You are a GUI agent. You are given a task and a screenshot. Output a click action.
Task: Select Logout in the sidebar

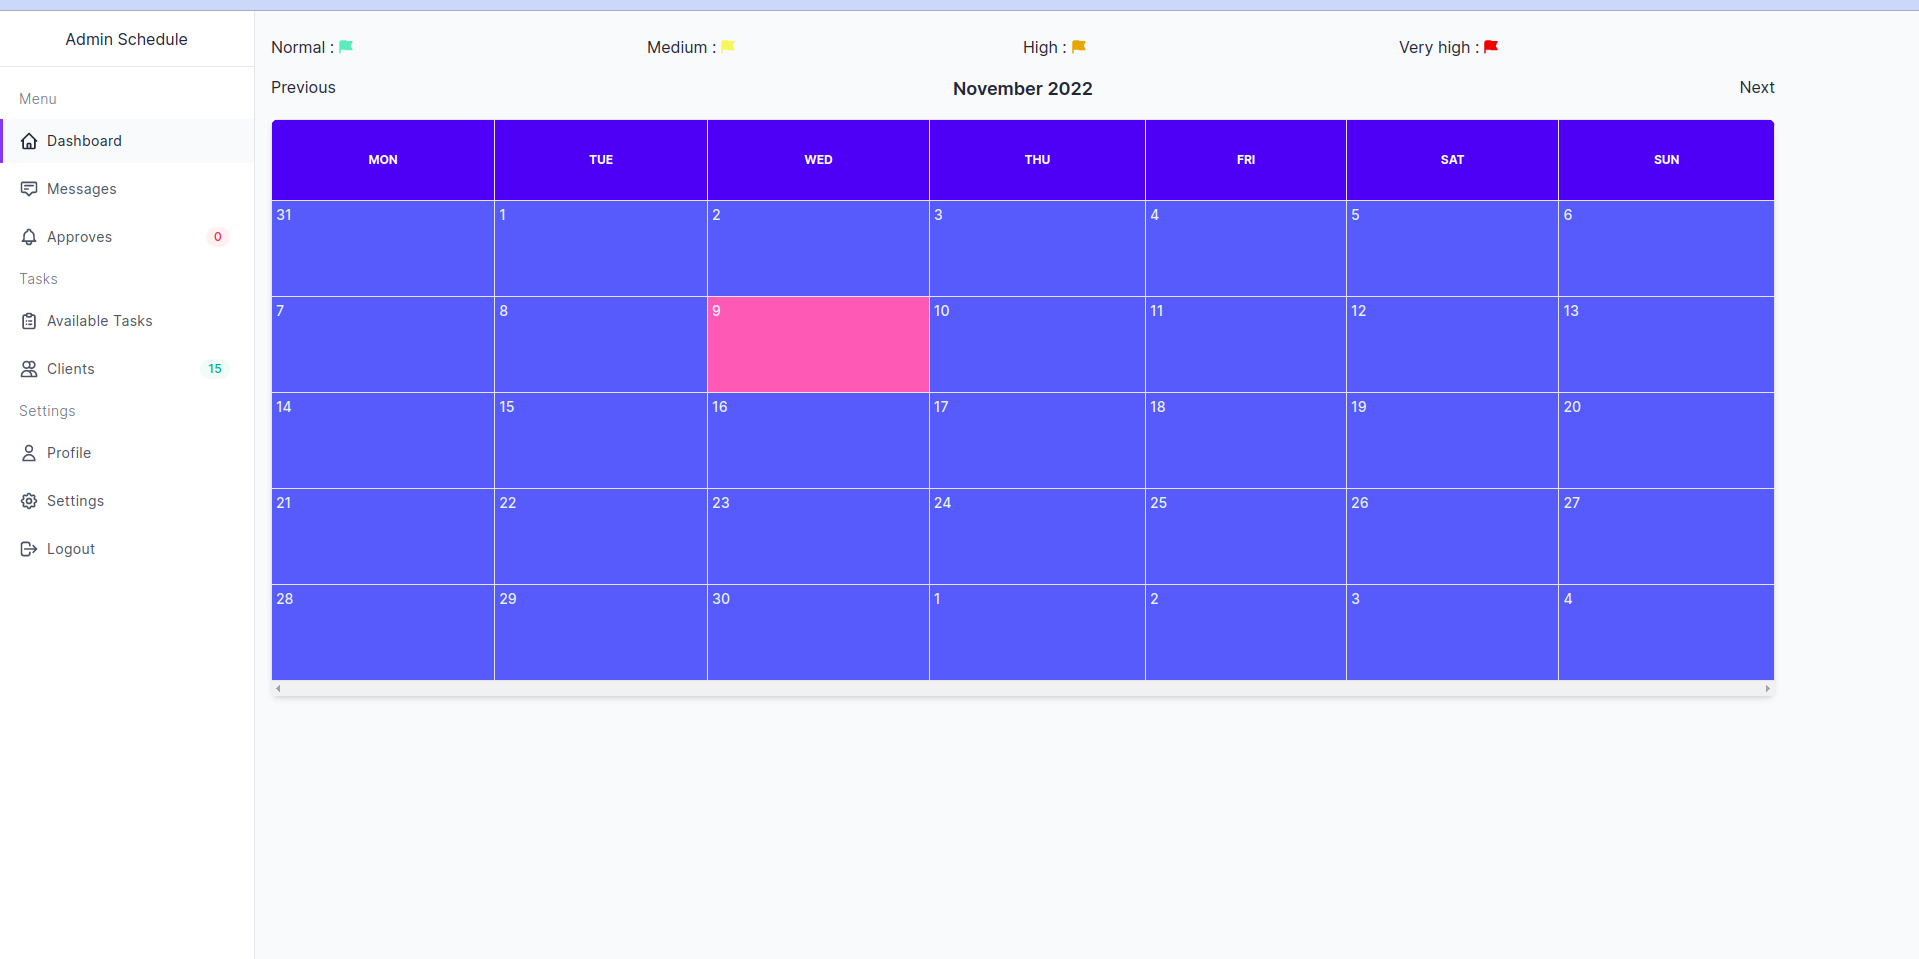point(127,549)
